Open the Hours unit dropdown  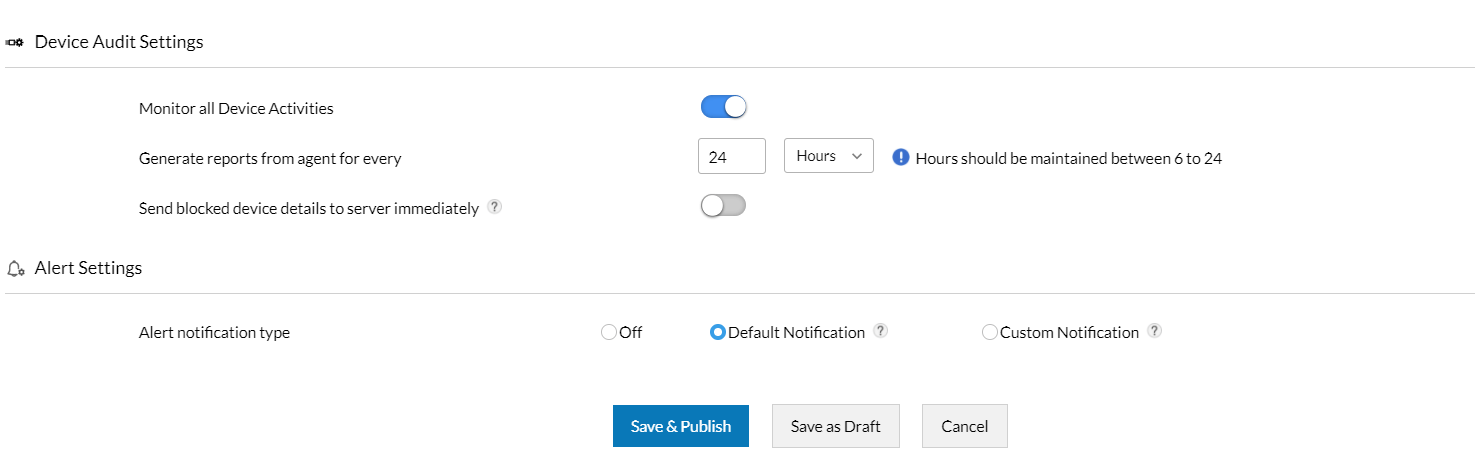pos(829,156)
